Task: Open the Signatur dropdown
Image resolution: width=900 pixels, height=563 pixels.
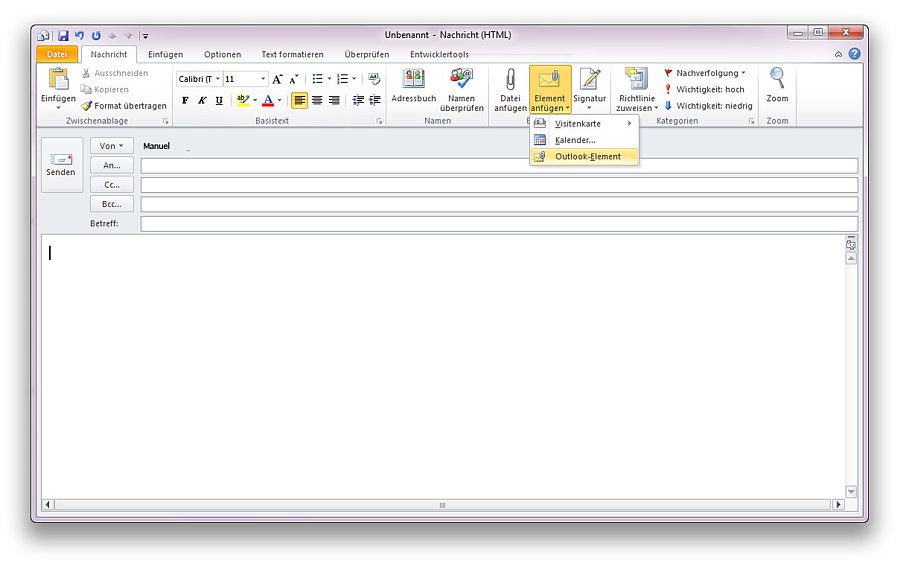Action: click(589, 90)
